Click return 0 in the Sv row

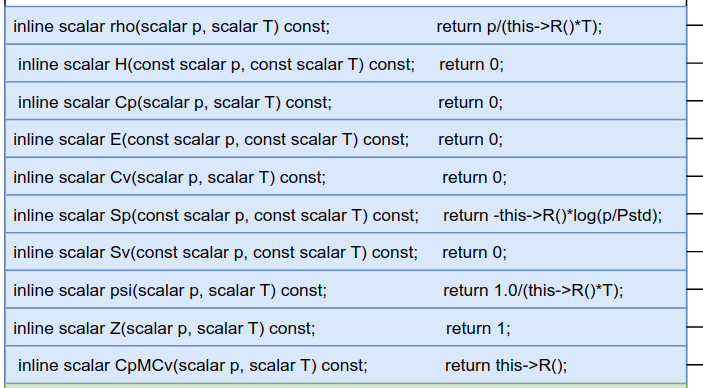point(474,253)
